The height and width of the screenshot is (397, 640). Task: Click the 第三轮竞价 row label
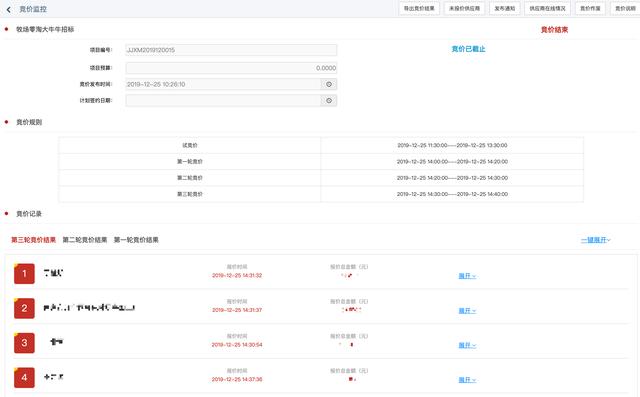click(x=190, y=194)
